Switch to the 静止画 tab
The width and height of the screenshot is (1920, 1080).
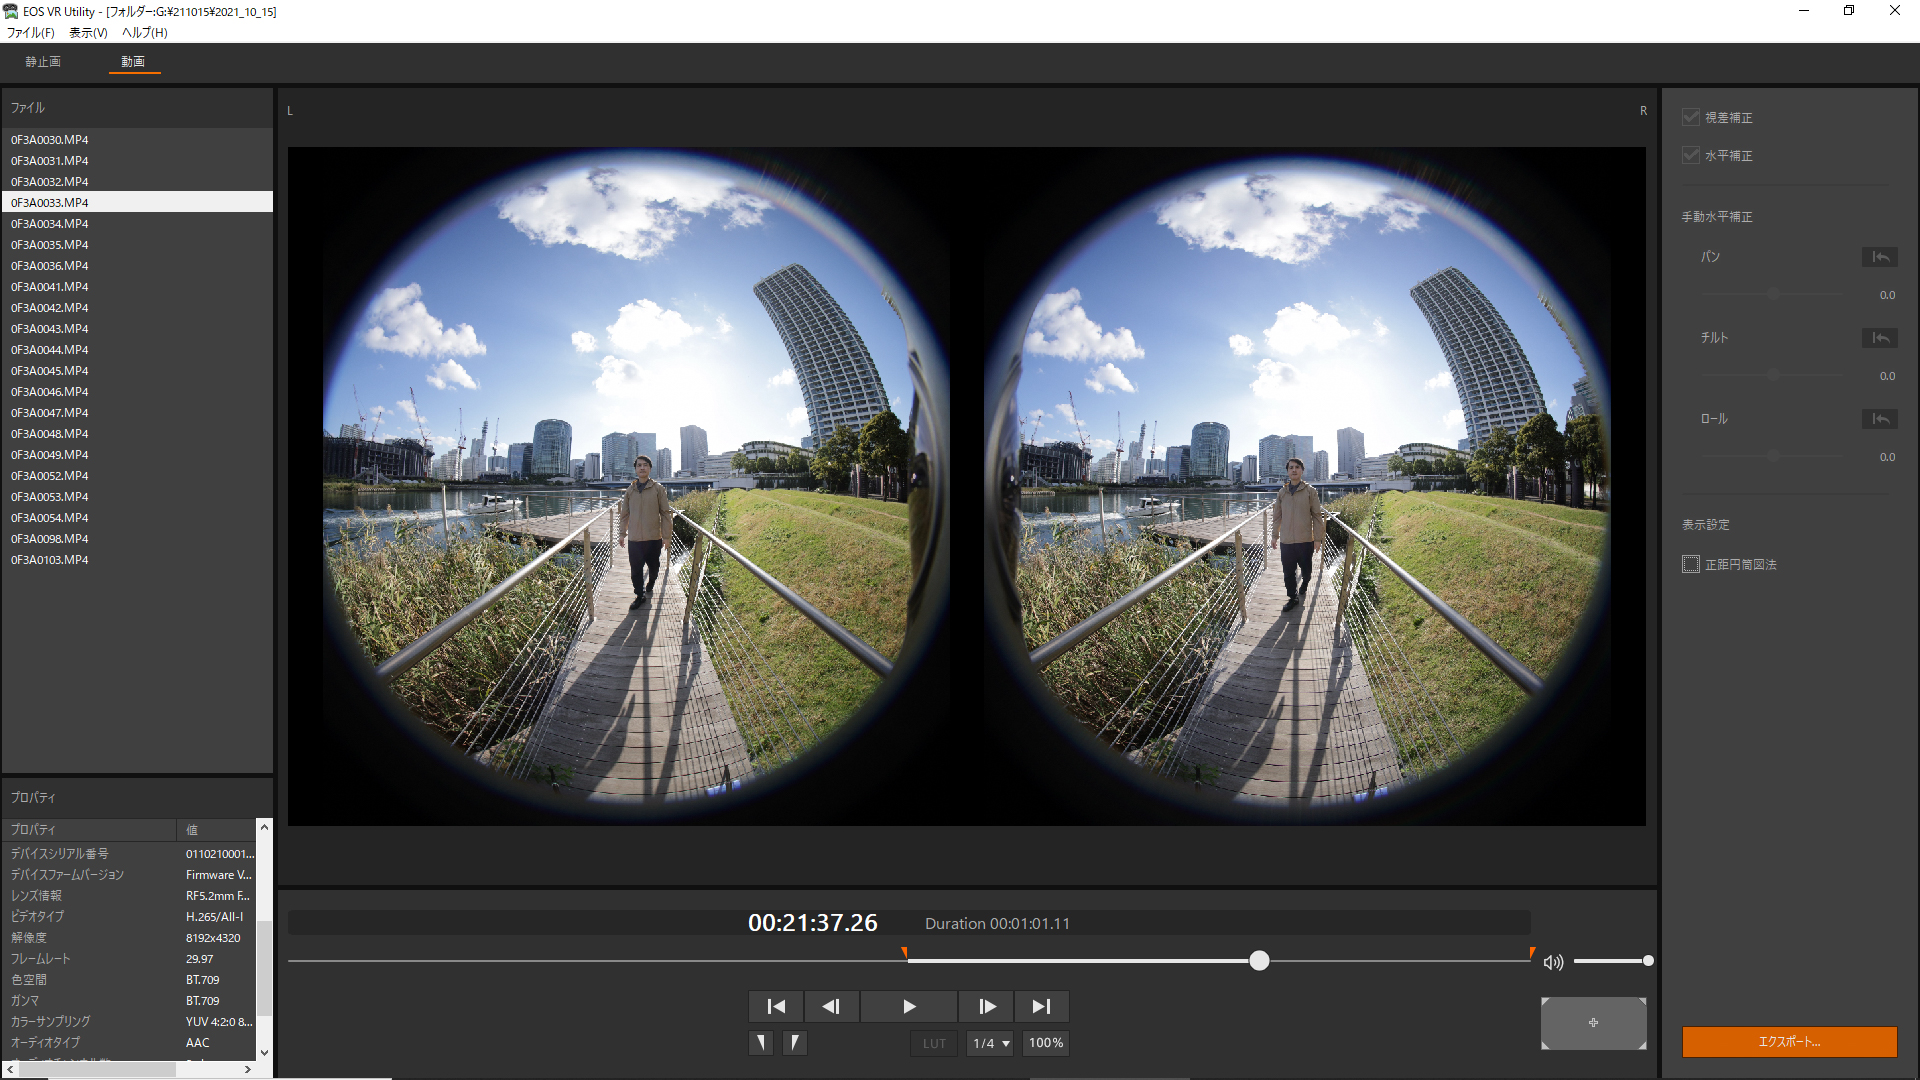click(x=43, y=62)
